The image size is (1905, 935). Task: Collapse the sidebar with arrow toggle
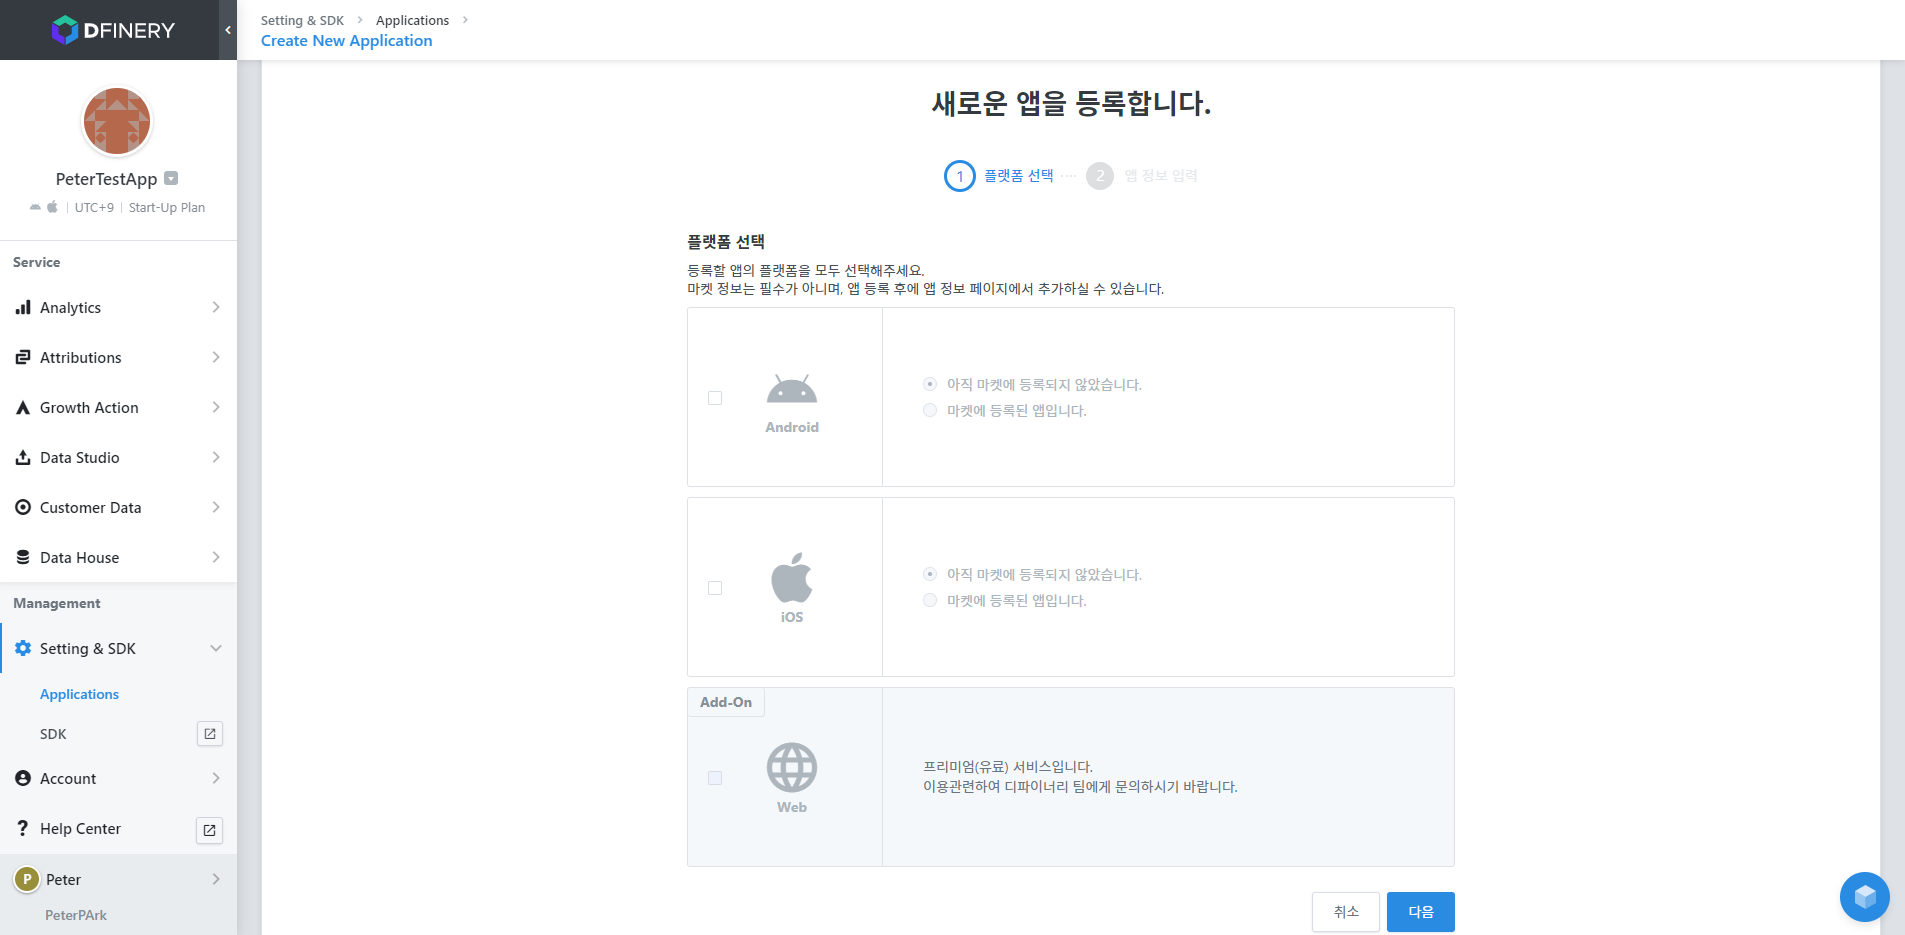pos(228,30)
